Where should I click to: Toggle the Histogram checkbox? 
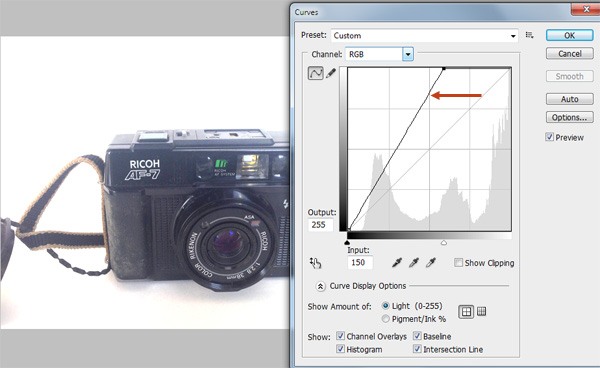[x=340, y=349]
